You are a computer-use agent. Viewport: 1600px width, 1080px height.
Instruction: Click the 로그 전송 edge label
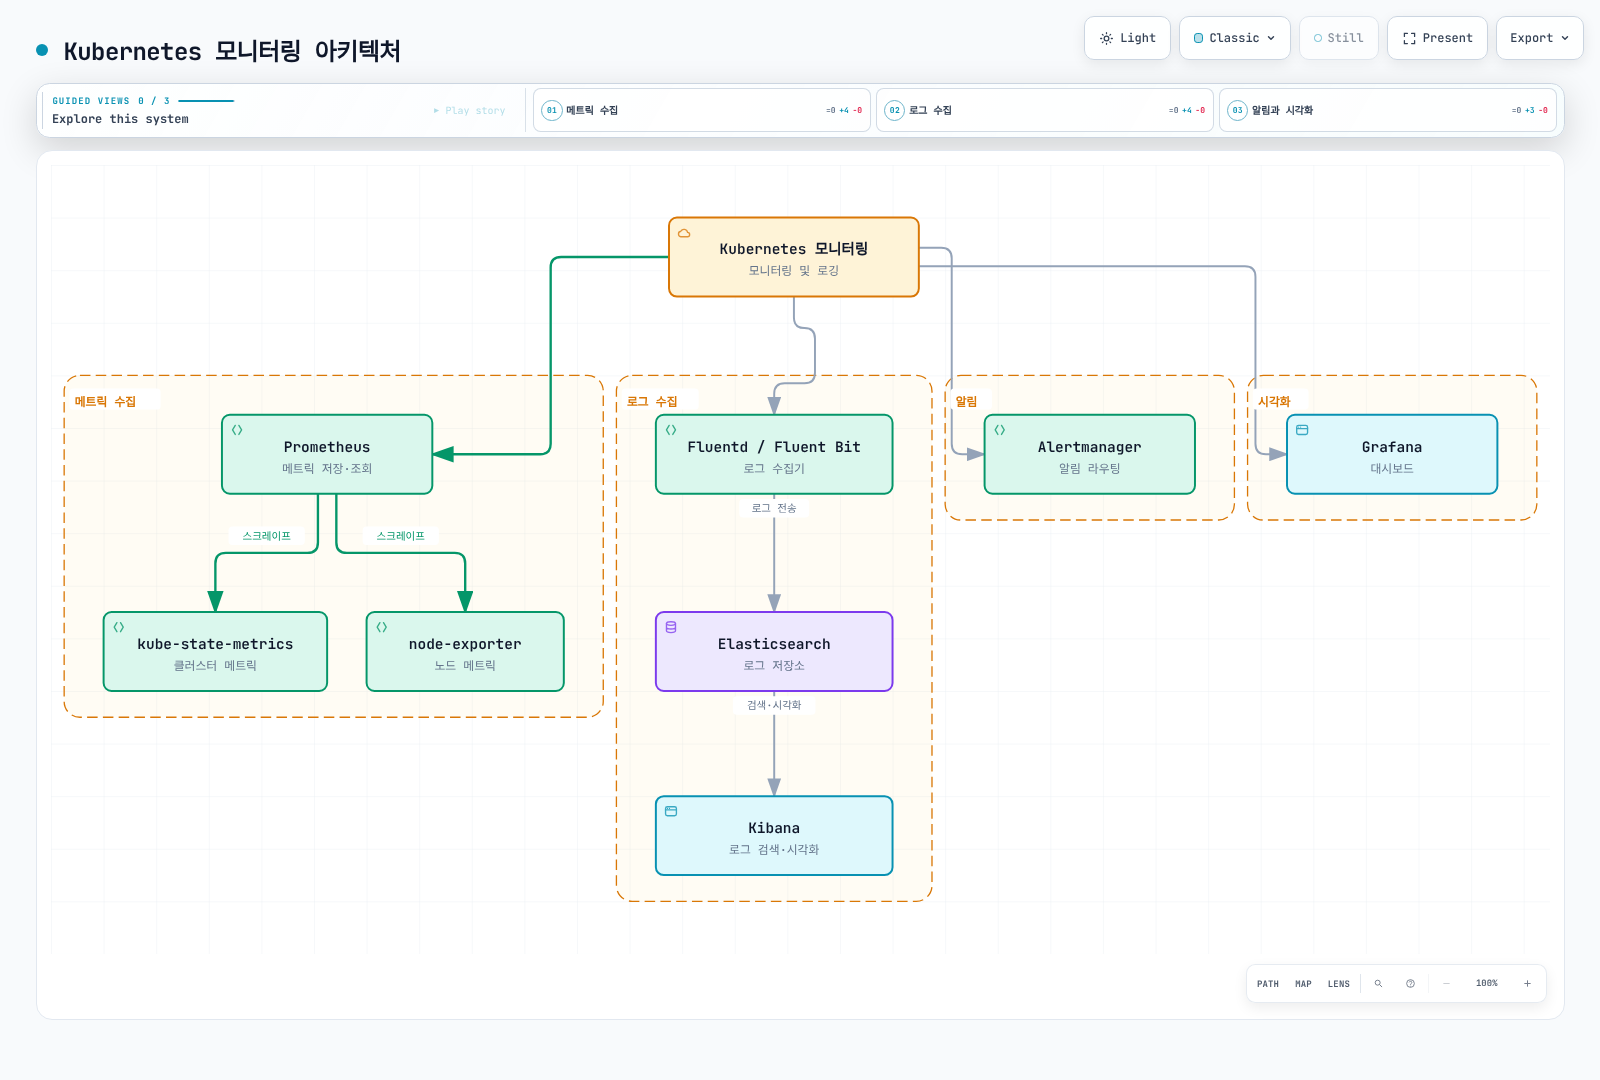774,508
